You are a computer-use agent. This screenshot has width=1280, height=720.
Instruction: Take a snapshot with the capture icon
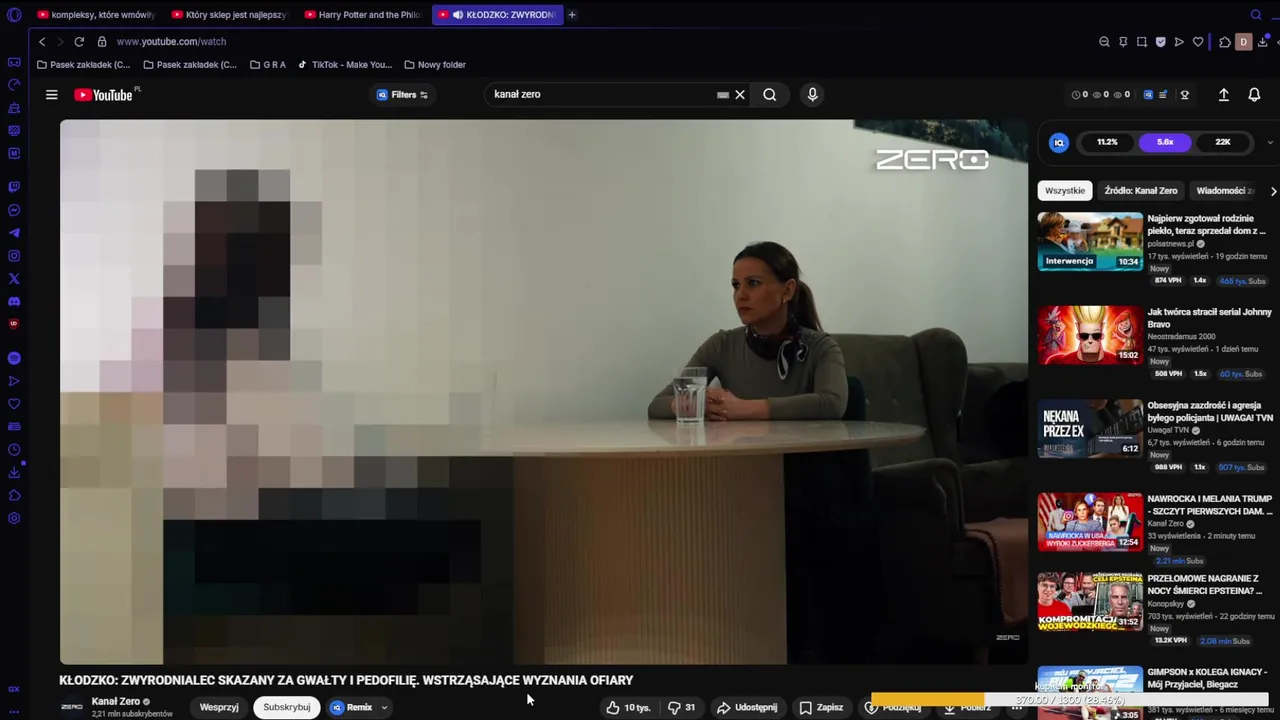1142,42
